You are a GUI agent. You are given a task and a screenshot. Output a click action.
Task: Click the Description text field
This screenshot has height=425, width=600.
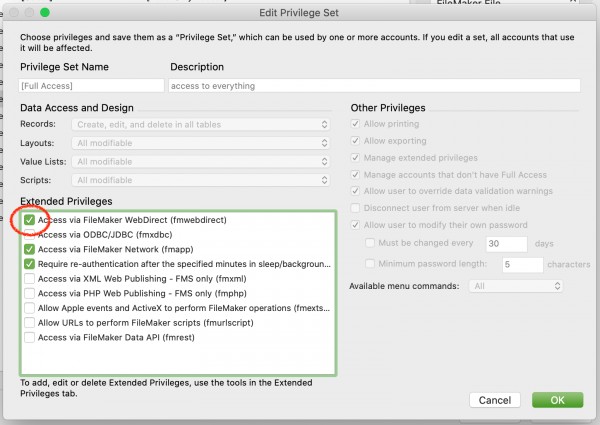click(374, 86)
